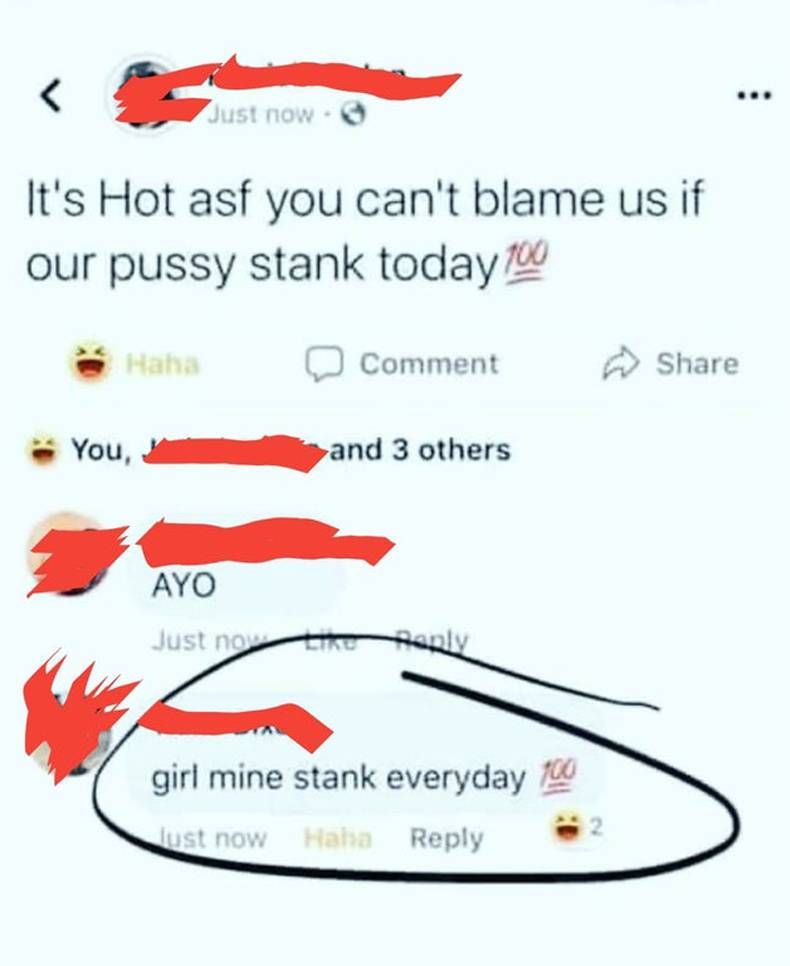Click the Share arrow icon
The height and width of the screenshot is (966, 790).
[621, 363]
